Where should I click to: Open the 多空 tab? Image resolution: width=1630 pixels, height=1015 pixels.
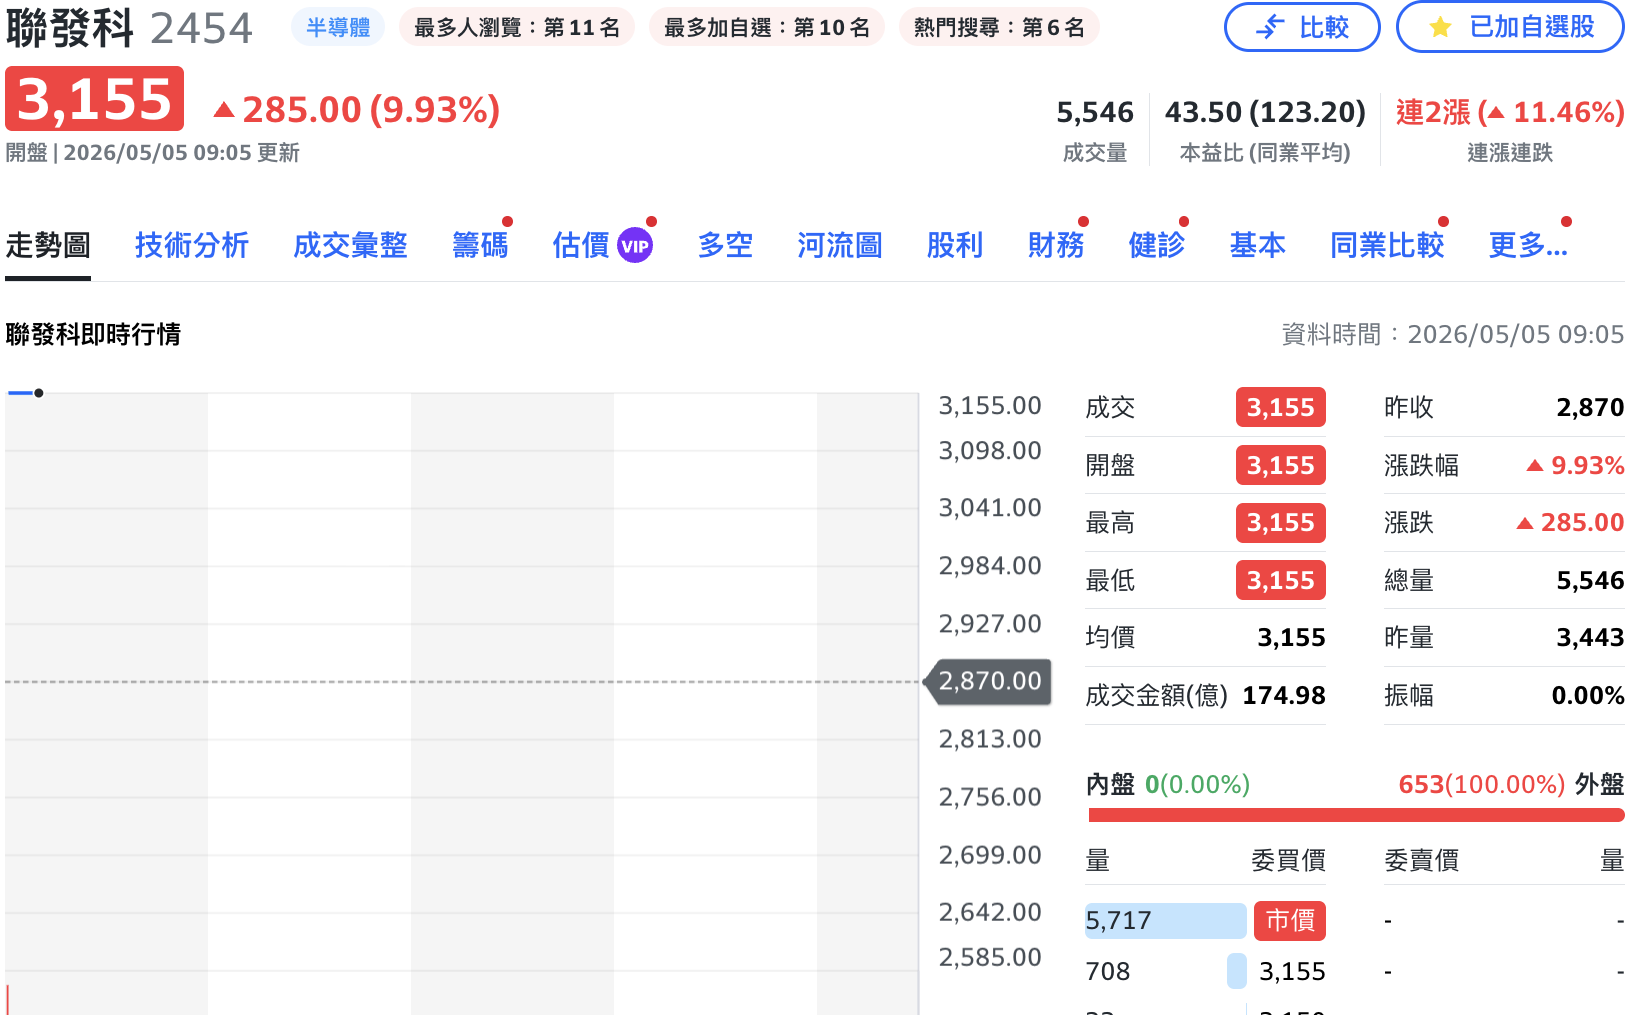(x=725, y=245)
